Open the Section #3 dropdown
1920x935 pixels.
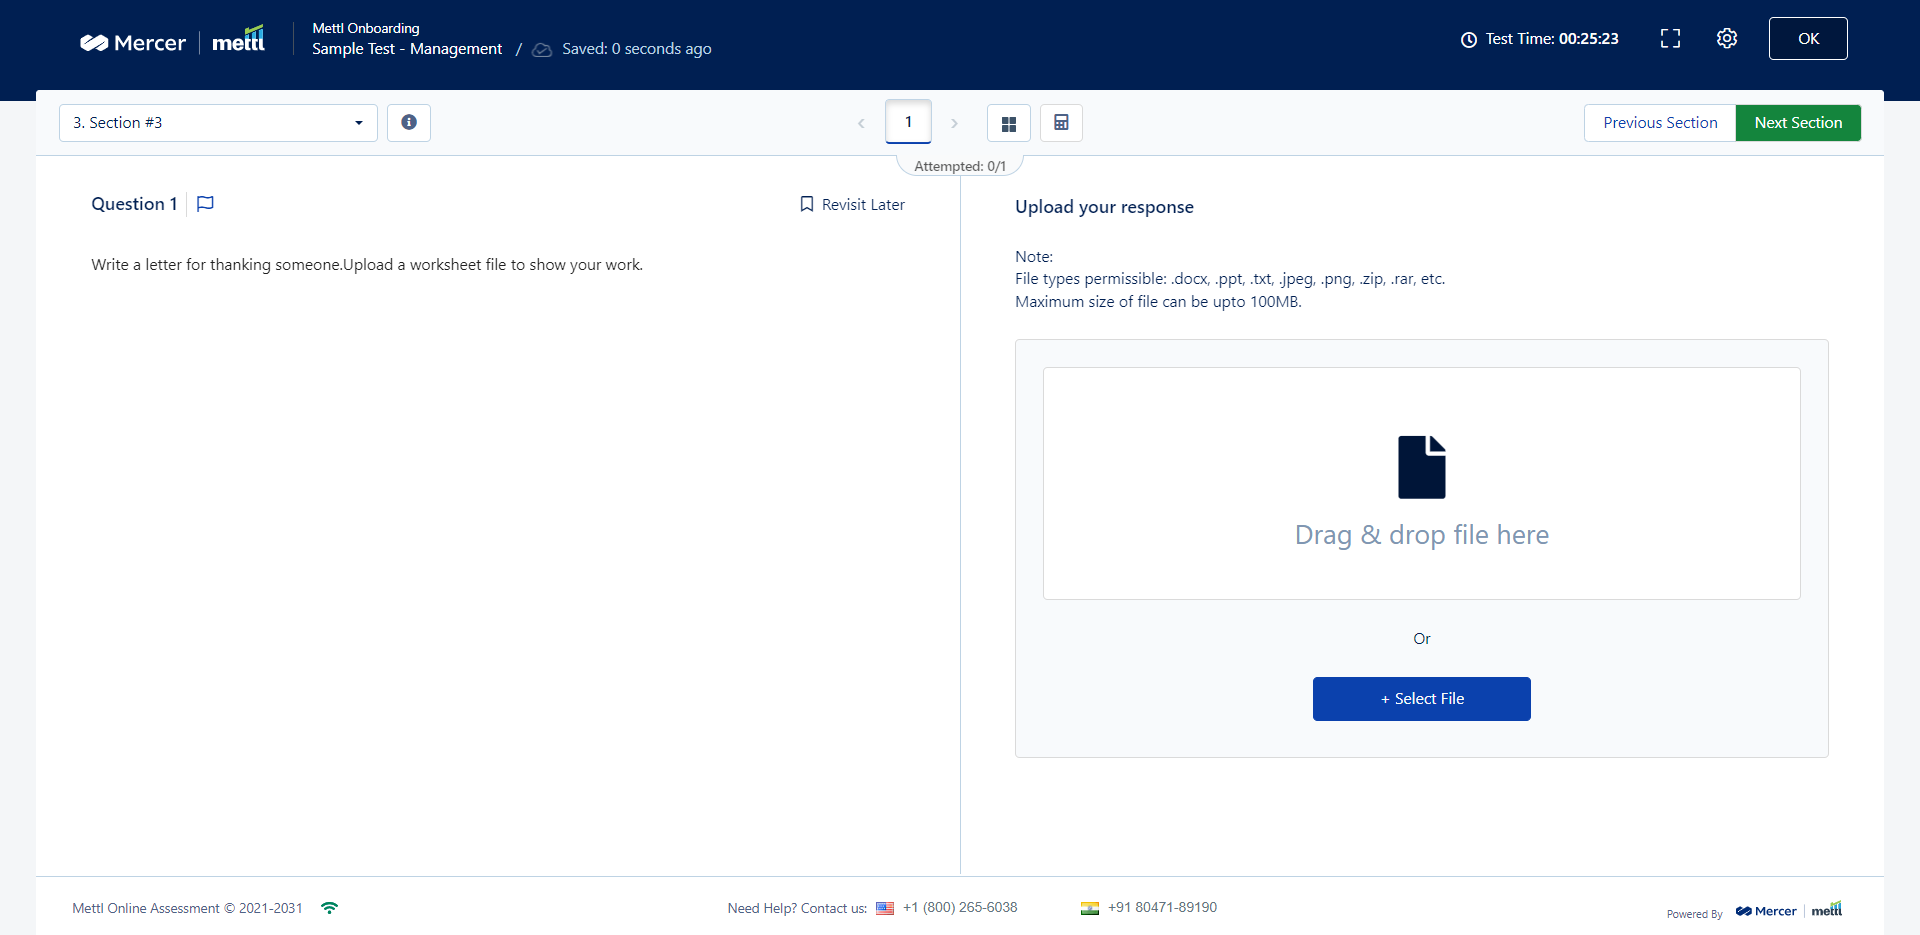pos(218,122)
